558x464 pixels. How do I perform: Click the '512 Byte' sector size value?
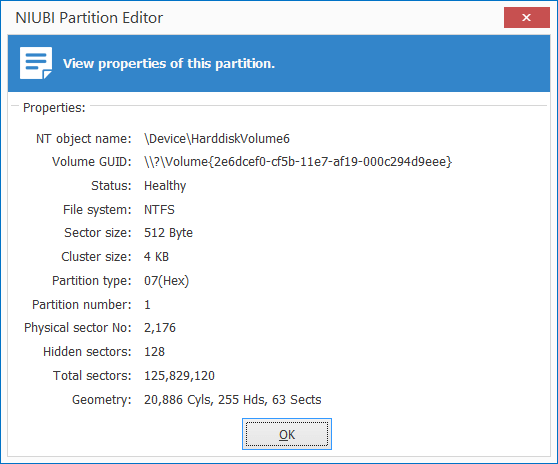[168, 233]
